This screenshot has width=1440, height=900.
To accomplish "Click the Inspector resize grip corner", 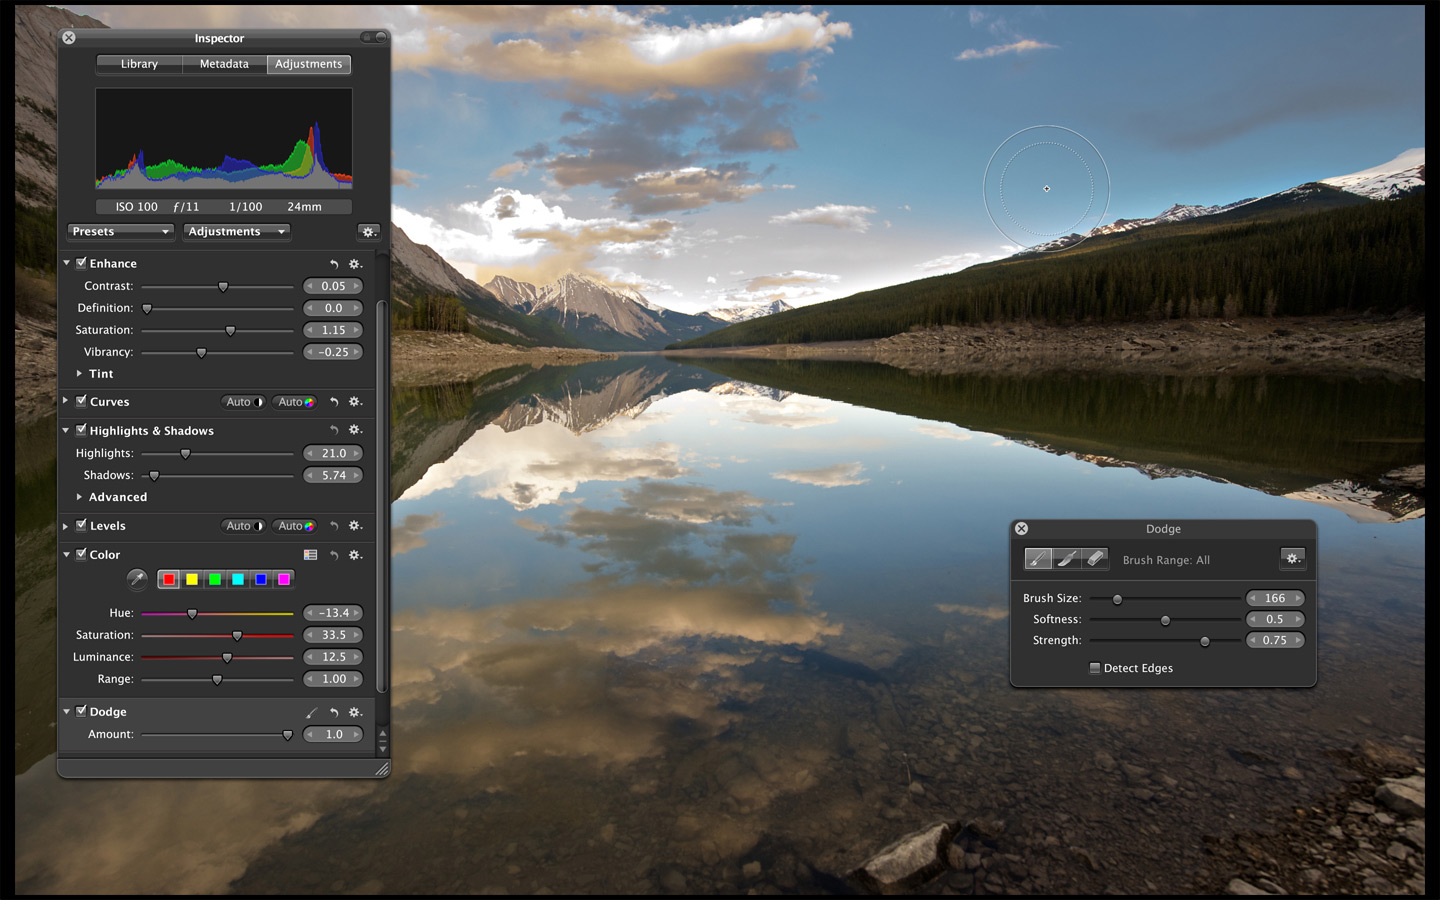I will click(381, 769).
